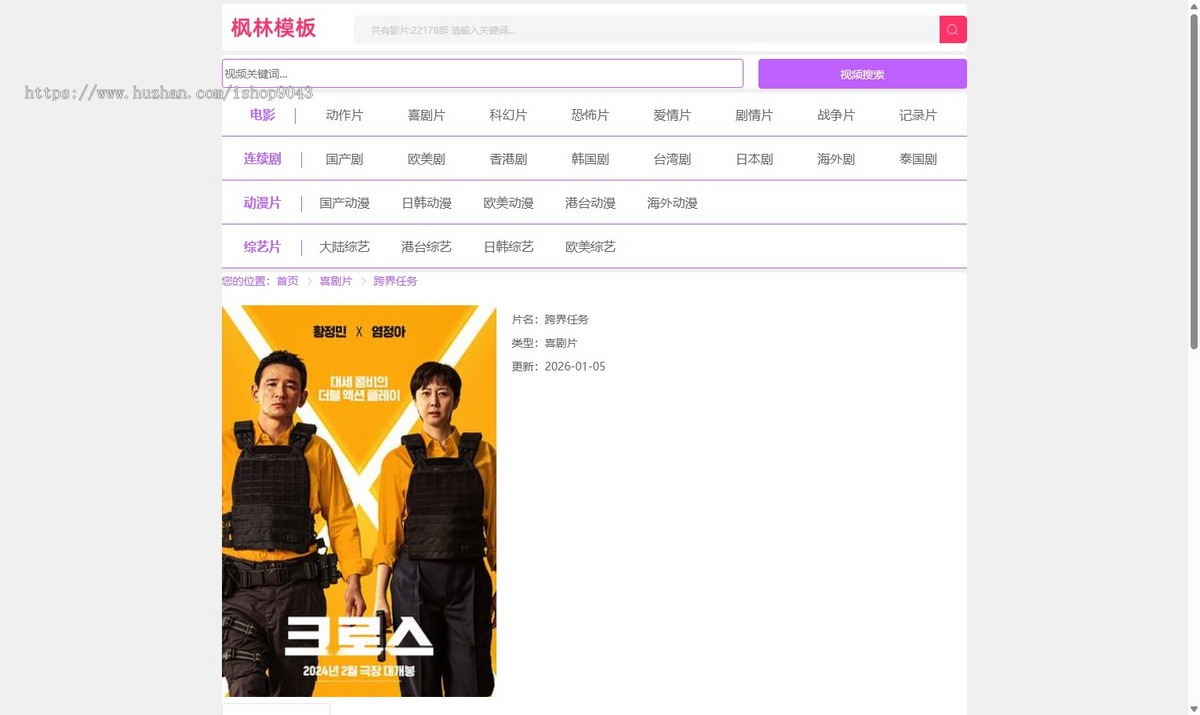The width and height of the screenshot is (1200, 715).
Task: Go to 香港剧 subcategory
Action: click(508, 159)
